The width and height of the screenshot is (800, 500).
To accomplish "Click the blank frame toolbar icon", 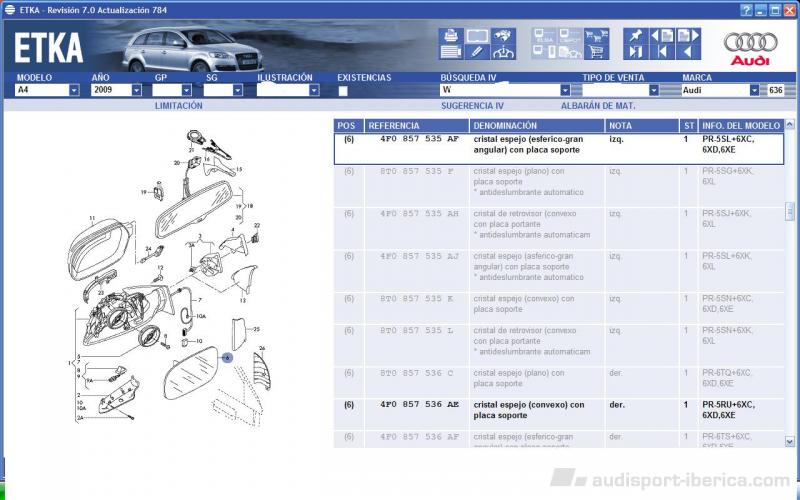I will [477, 36].
